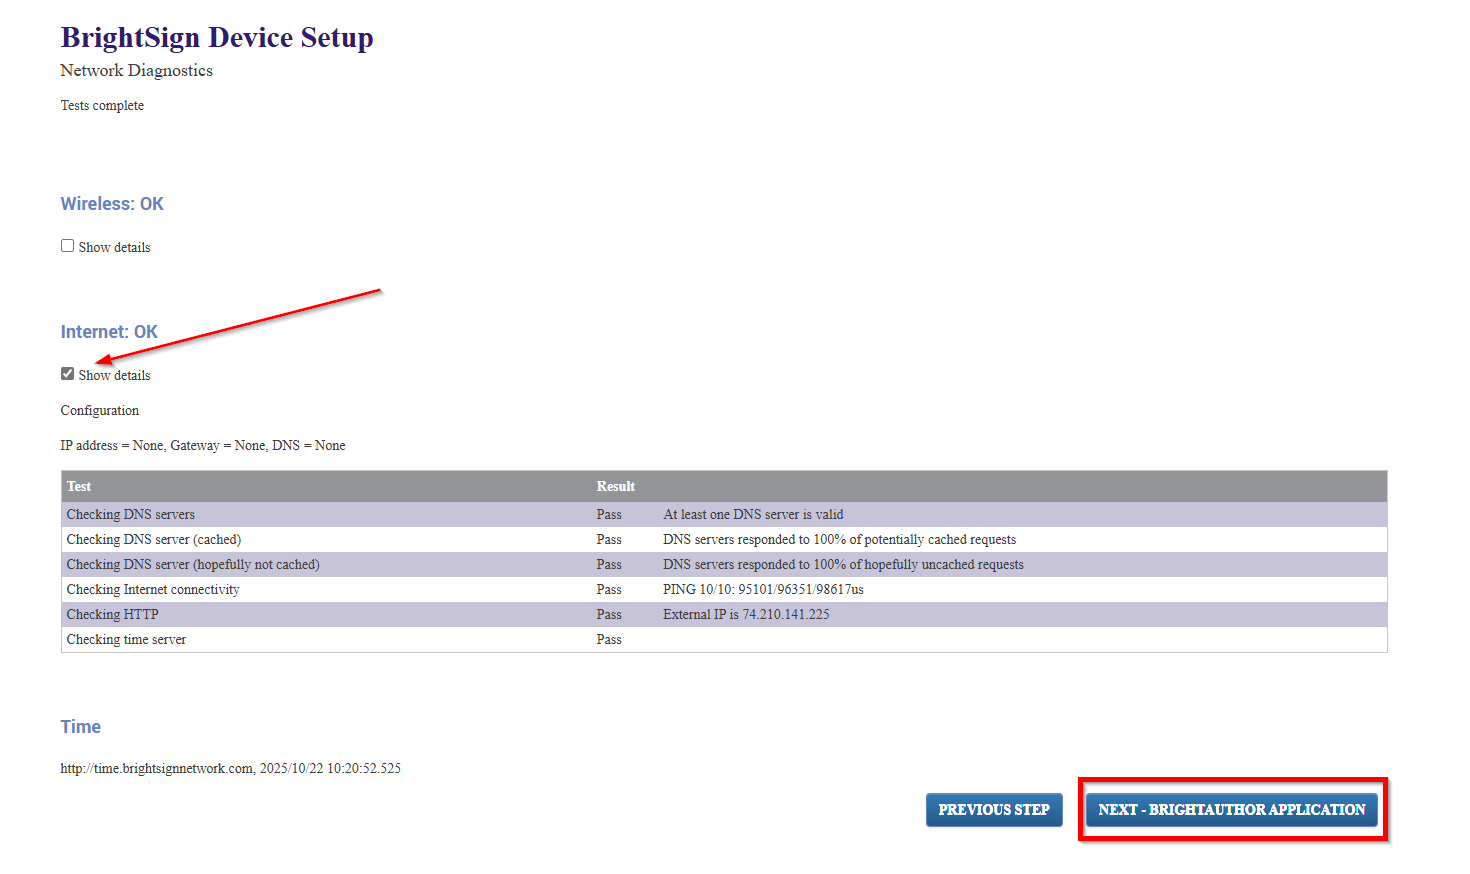1470x874 pixels.
Task: Click the PING 10/10 result text
Action: click(763, 590)
